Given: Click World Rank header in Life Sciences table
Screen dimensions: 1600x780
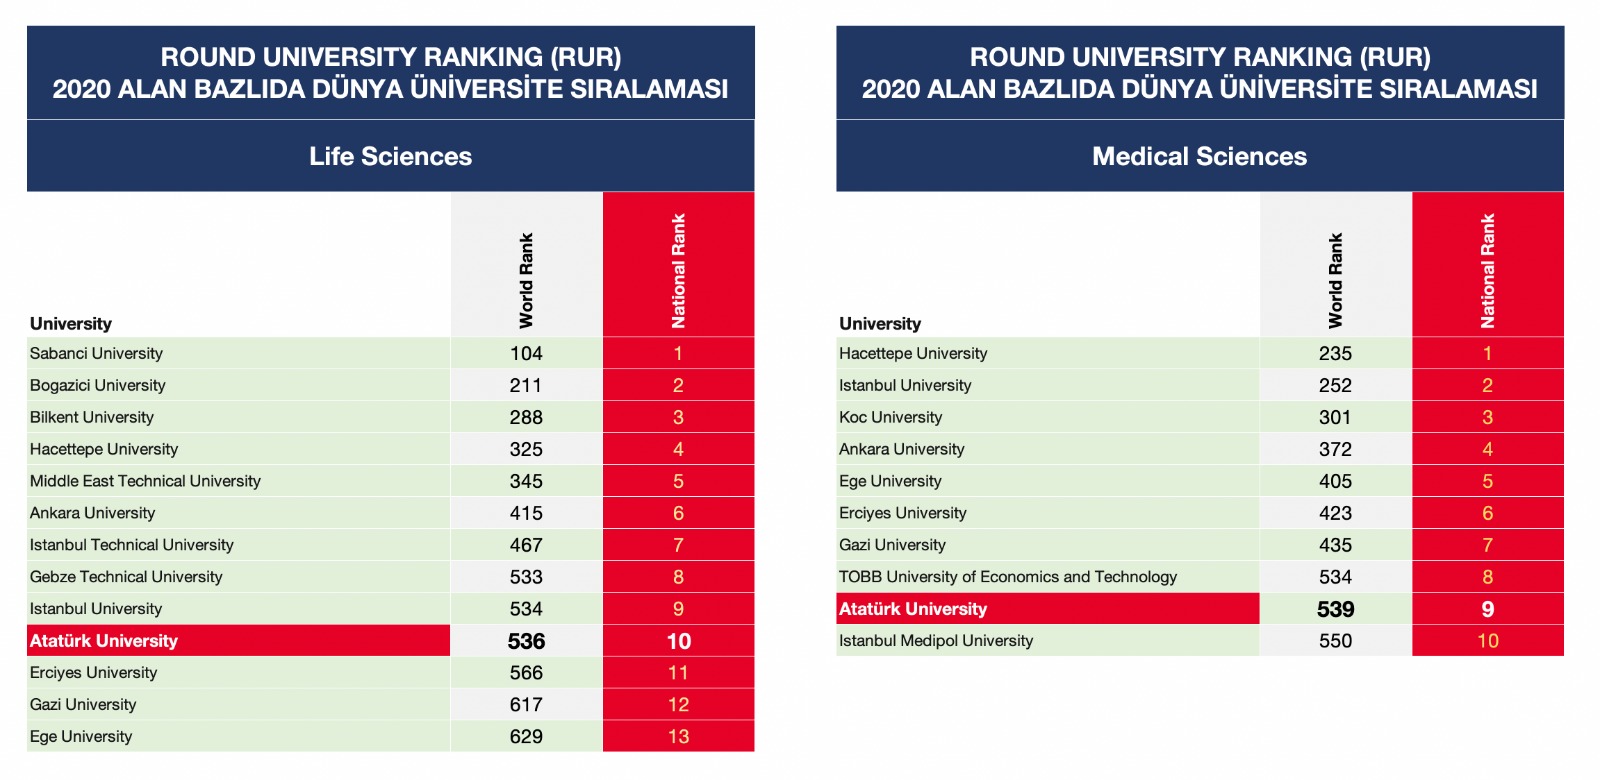Looking at the screenshot, I should [526, 280].
